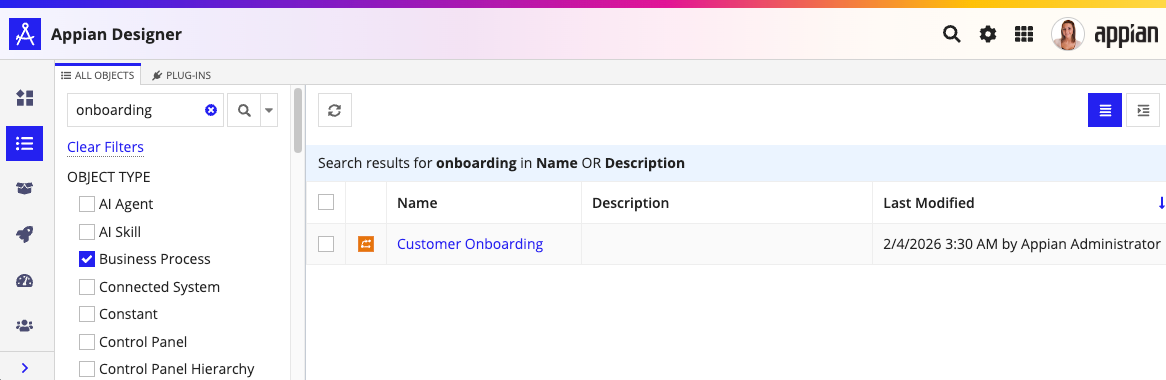1166x380 pixels.
Task: Check the Constant object type
Action: tap(87, 315)
